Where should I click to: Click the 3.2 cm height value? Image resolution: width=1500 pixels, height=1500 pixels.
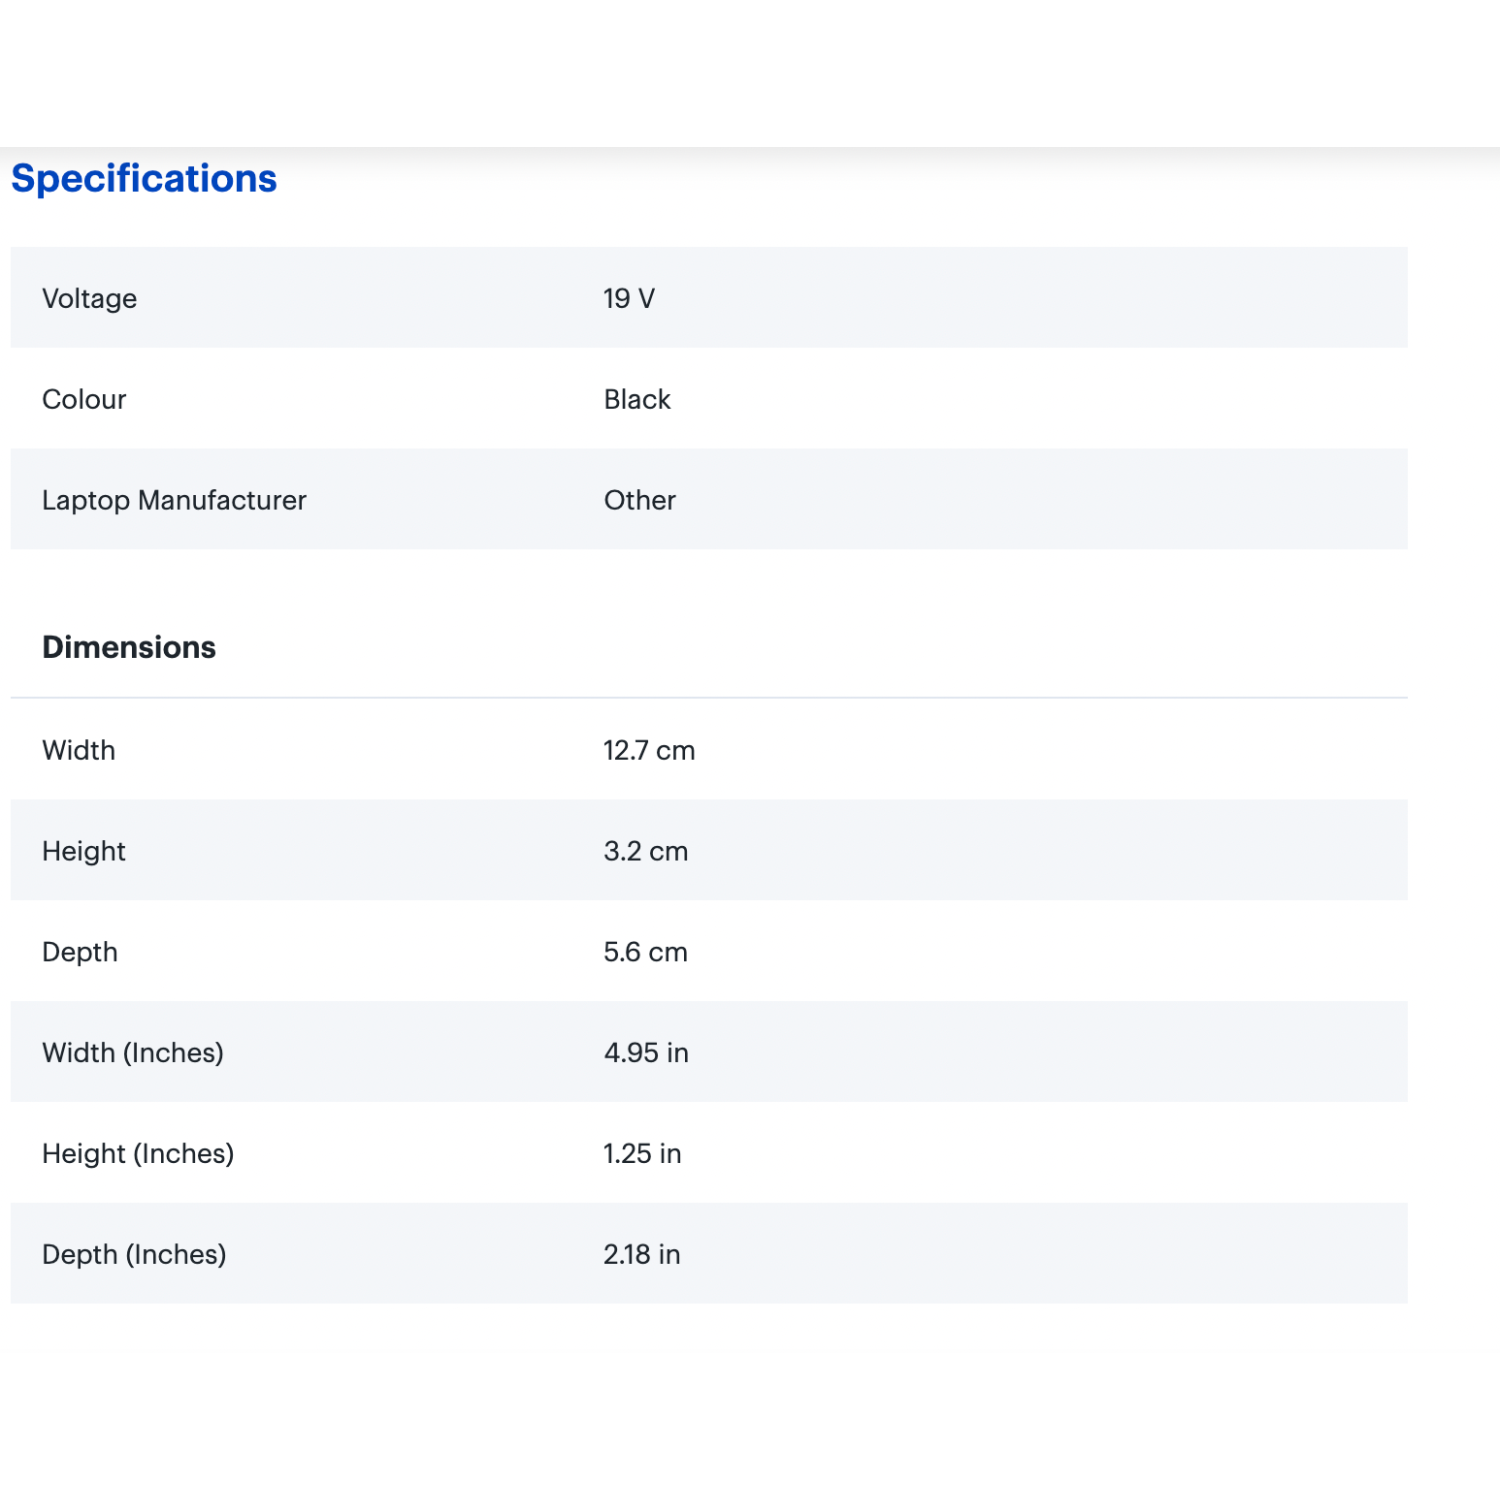click(x=645, y=851)
